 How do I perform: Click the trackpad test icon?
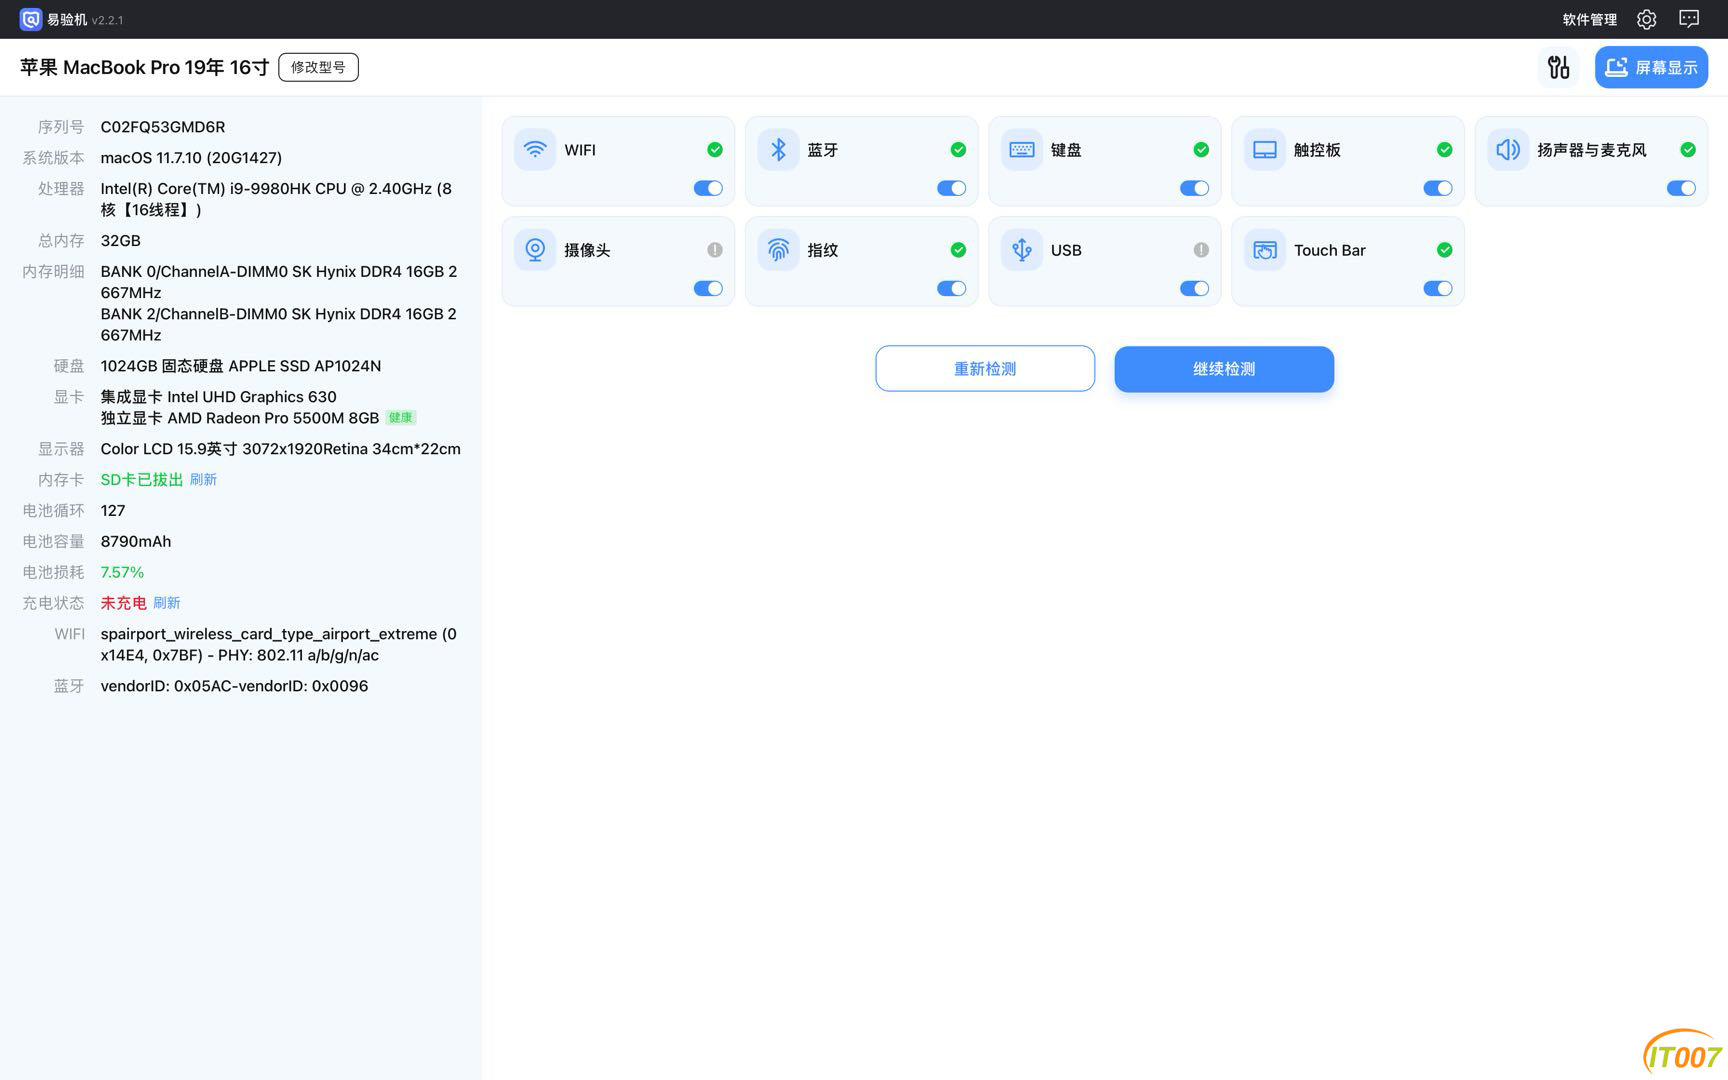(x=1264, y=150)
